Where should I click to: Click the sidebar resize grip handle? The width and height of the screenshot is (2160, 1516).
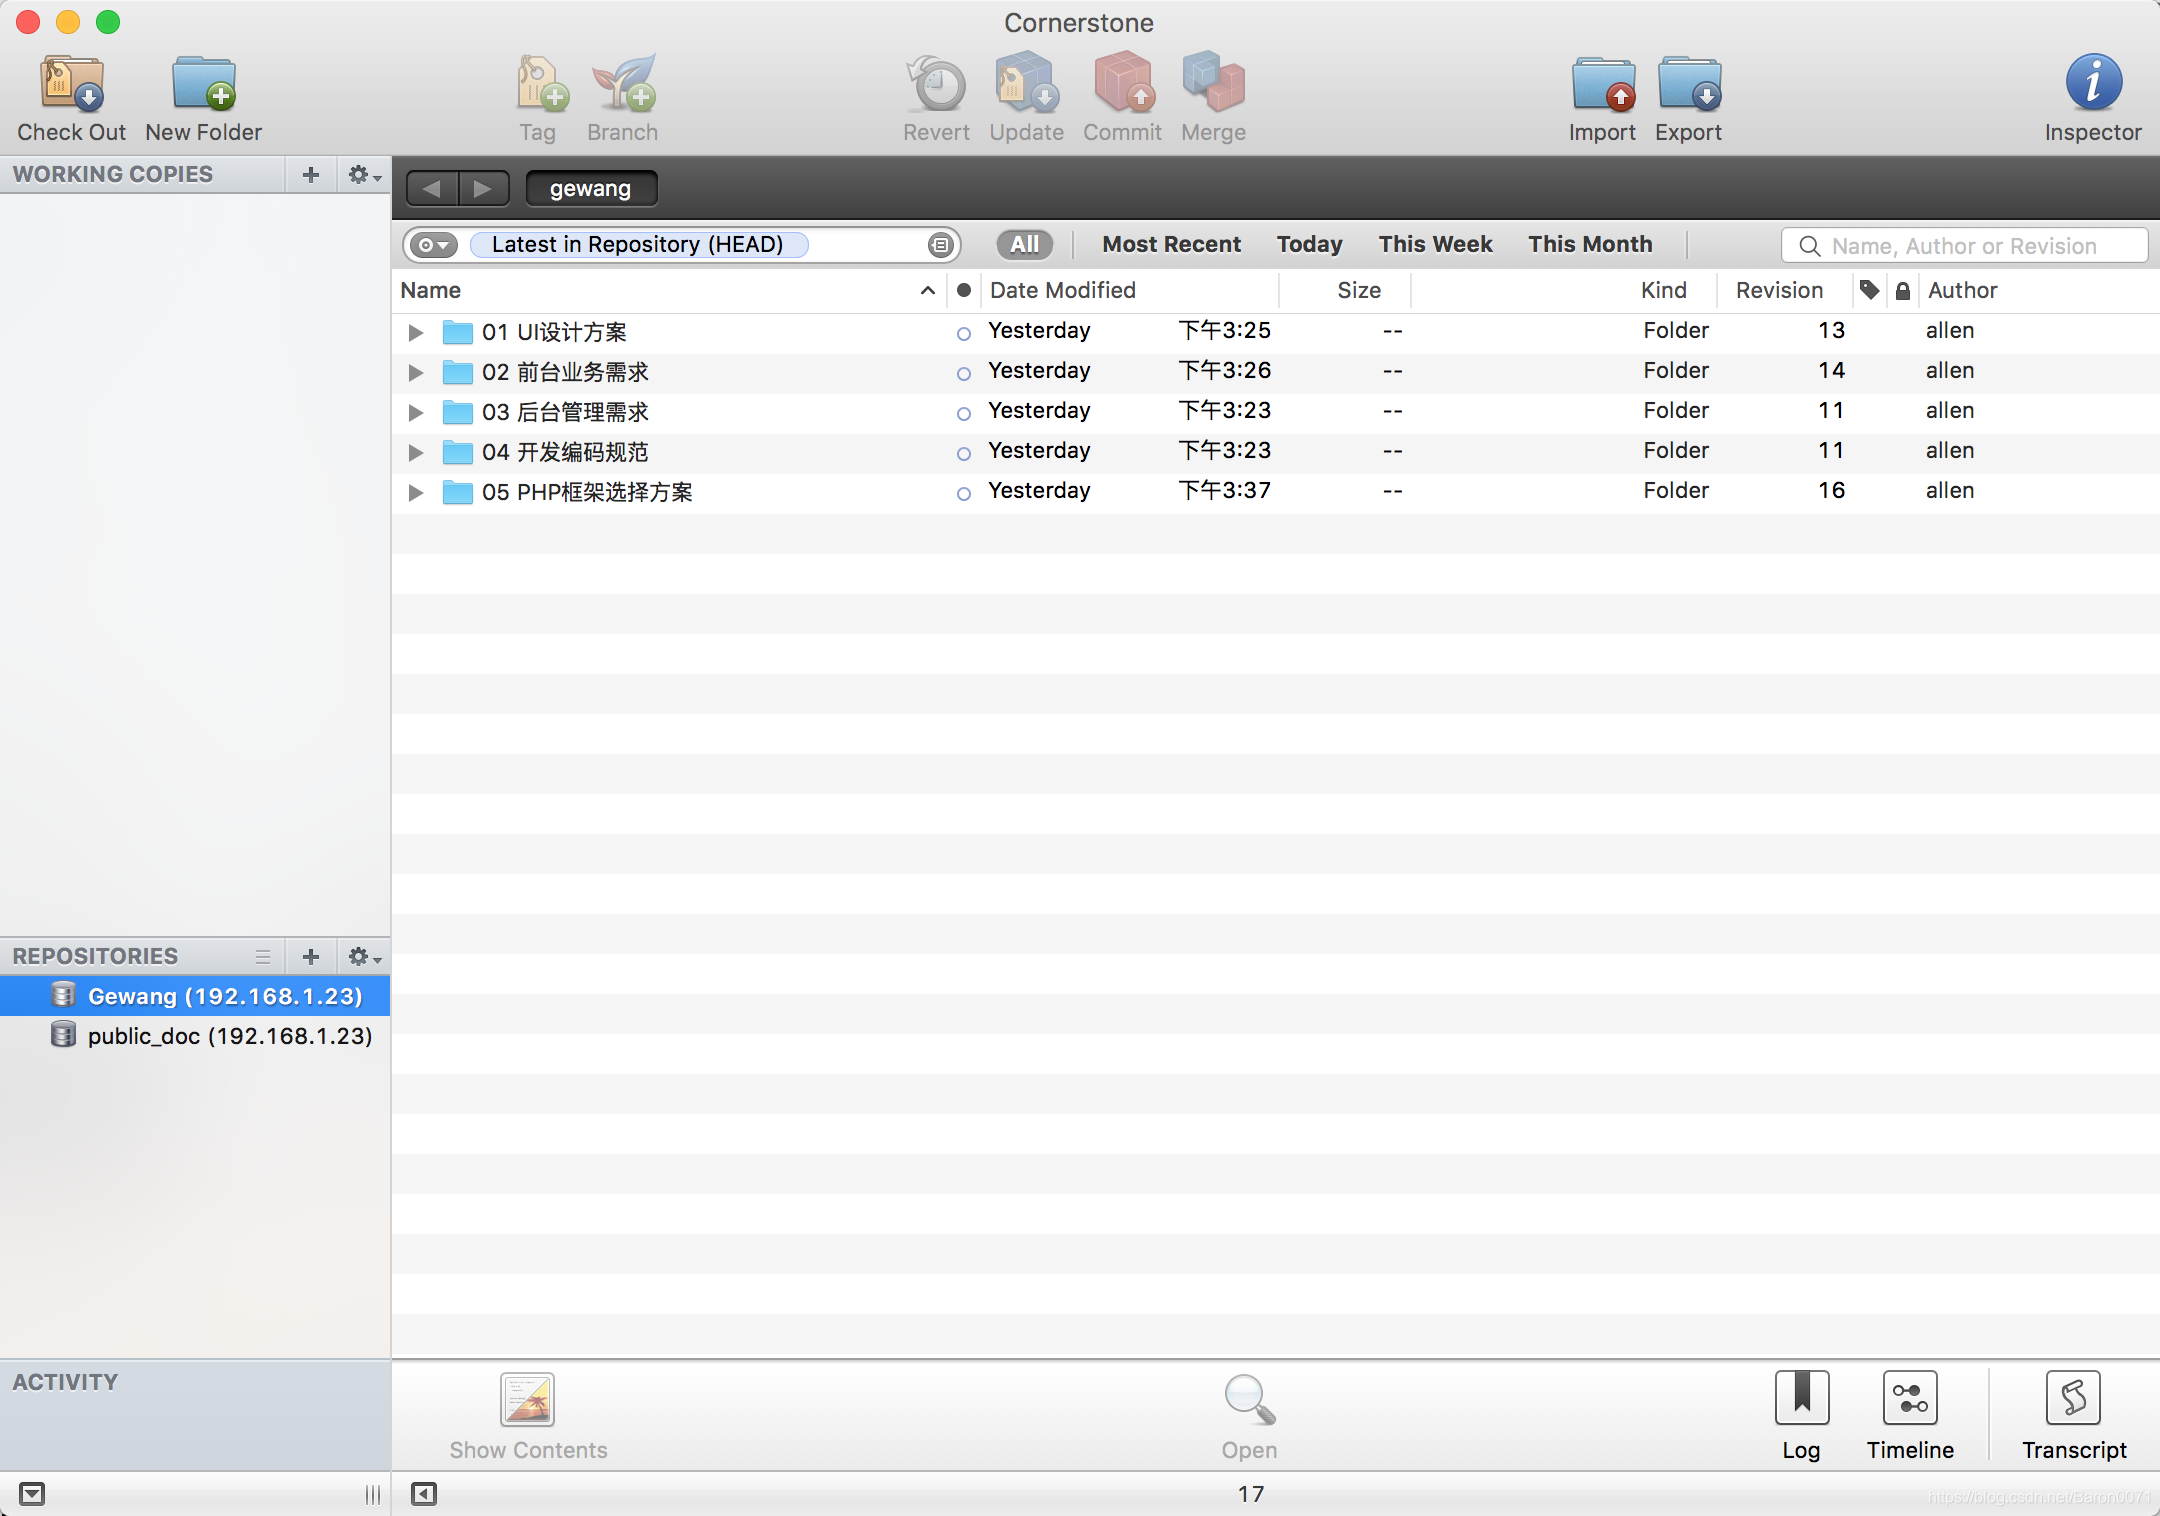373,1494
